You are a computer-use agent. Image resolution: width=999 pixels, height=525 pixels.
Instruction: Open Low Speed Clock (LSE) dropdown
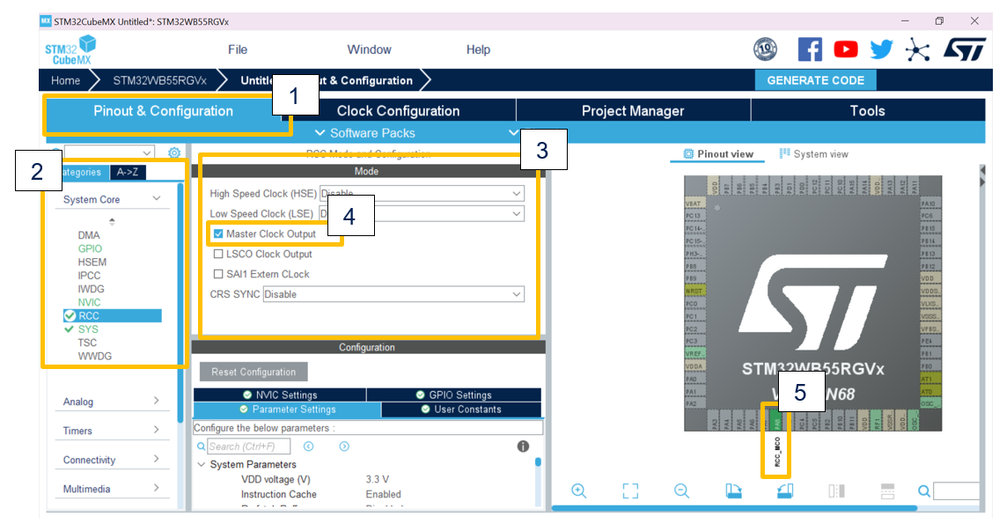[422, 213]
